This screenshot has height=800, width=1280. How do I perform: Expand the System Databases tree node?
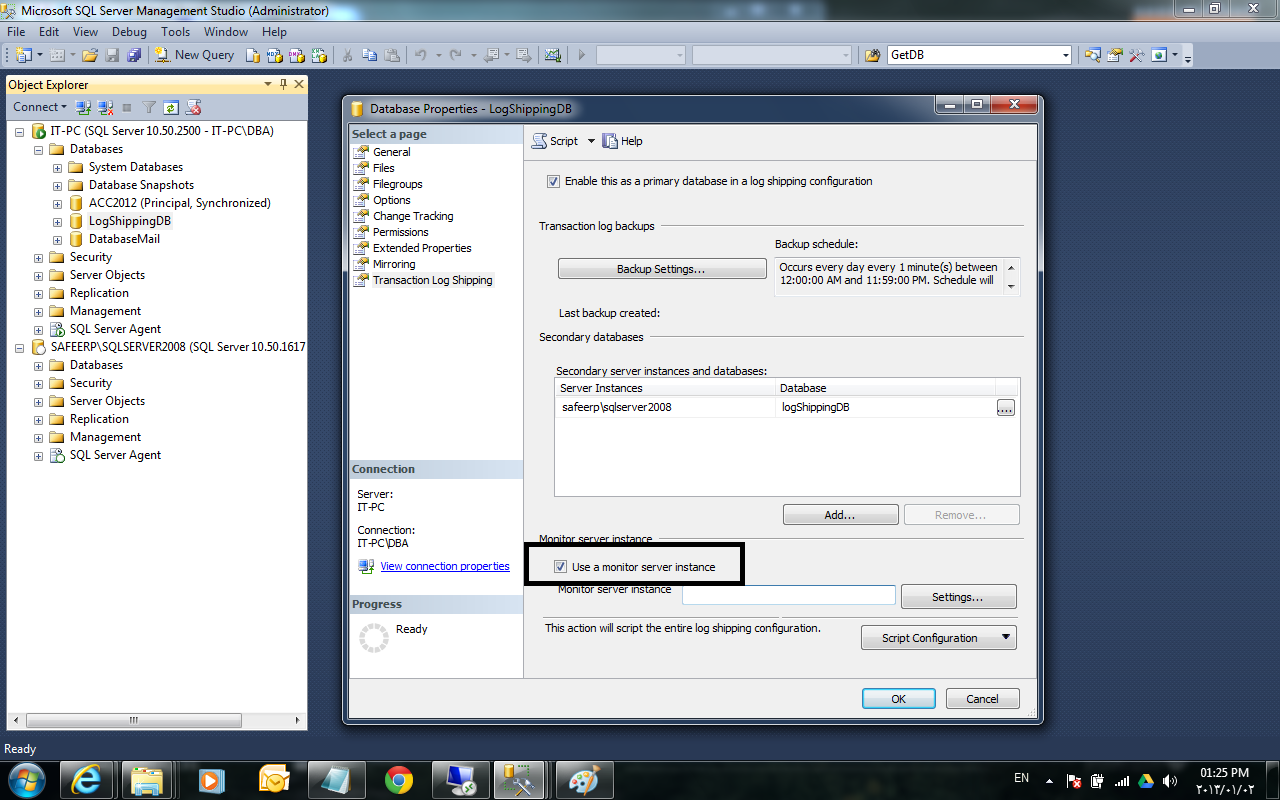[x=57, y=167]
